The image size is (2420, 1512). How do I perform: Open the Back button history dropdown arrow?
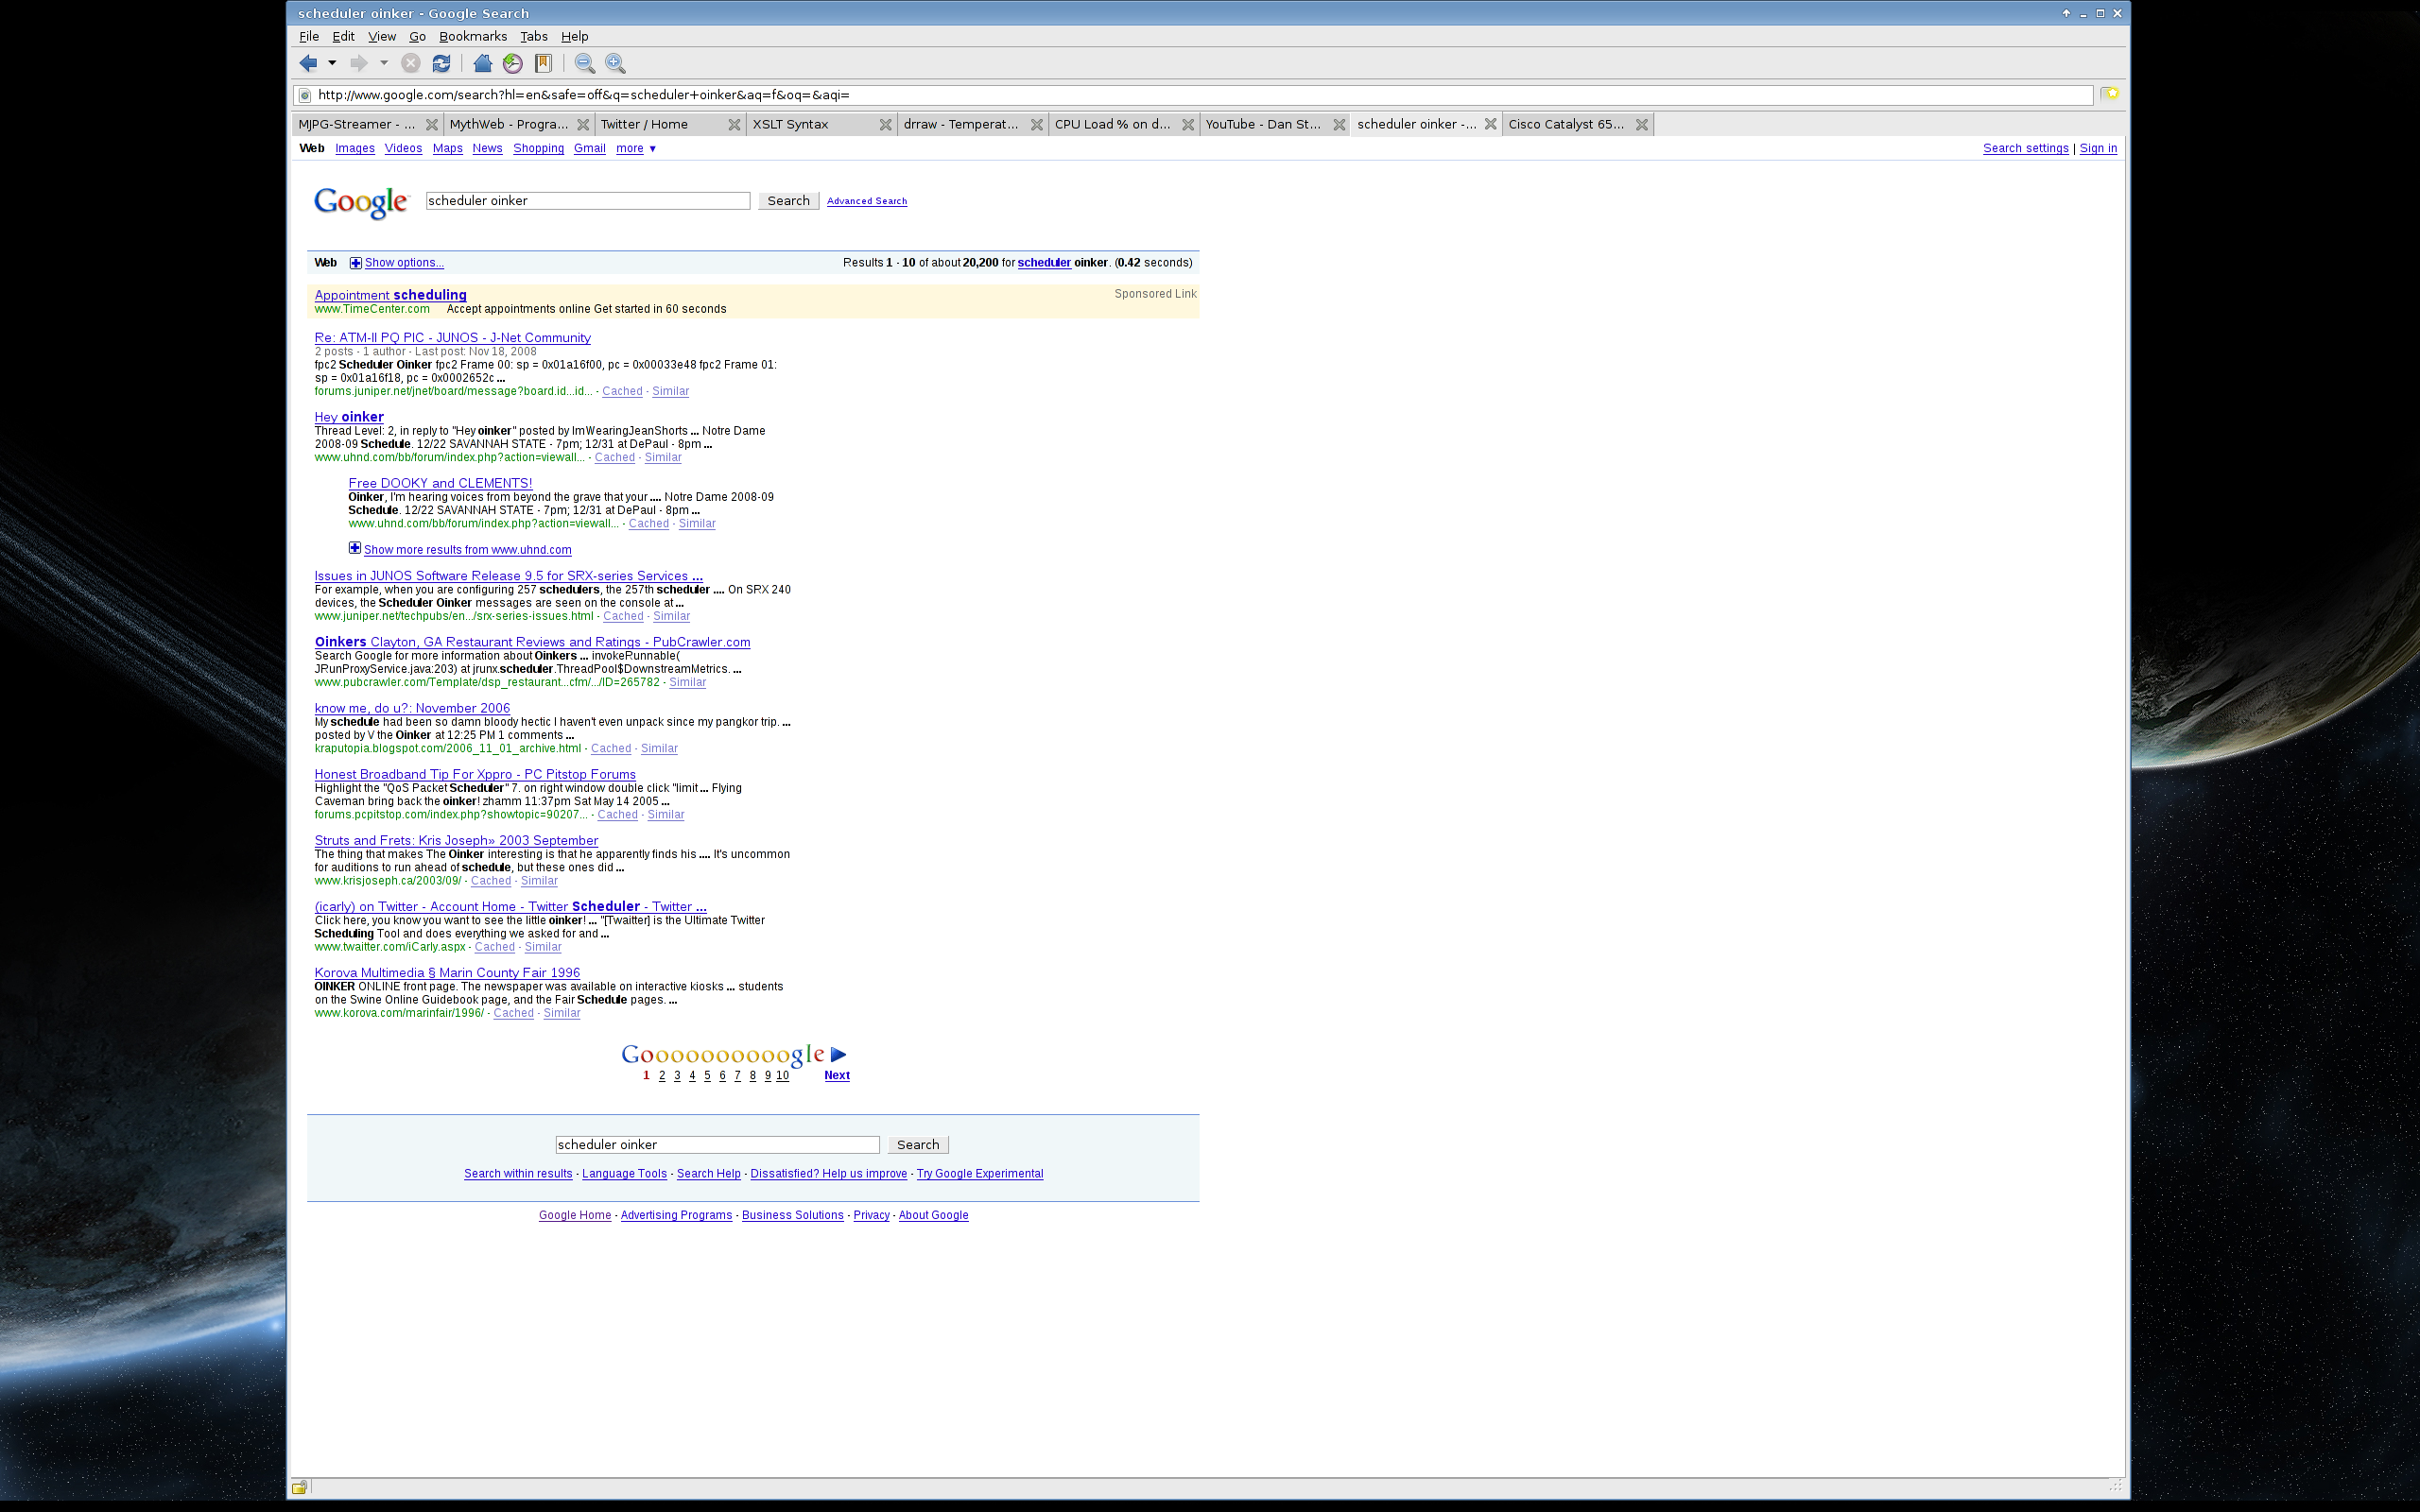332,63
